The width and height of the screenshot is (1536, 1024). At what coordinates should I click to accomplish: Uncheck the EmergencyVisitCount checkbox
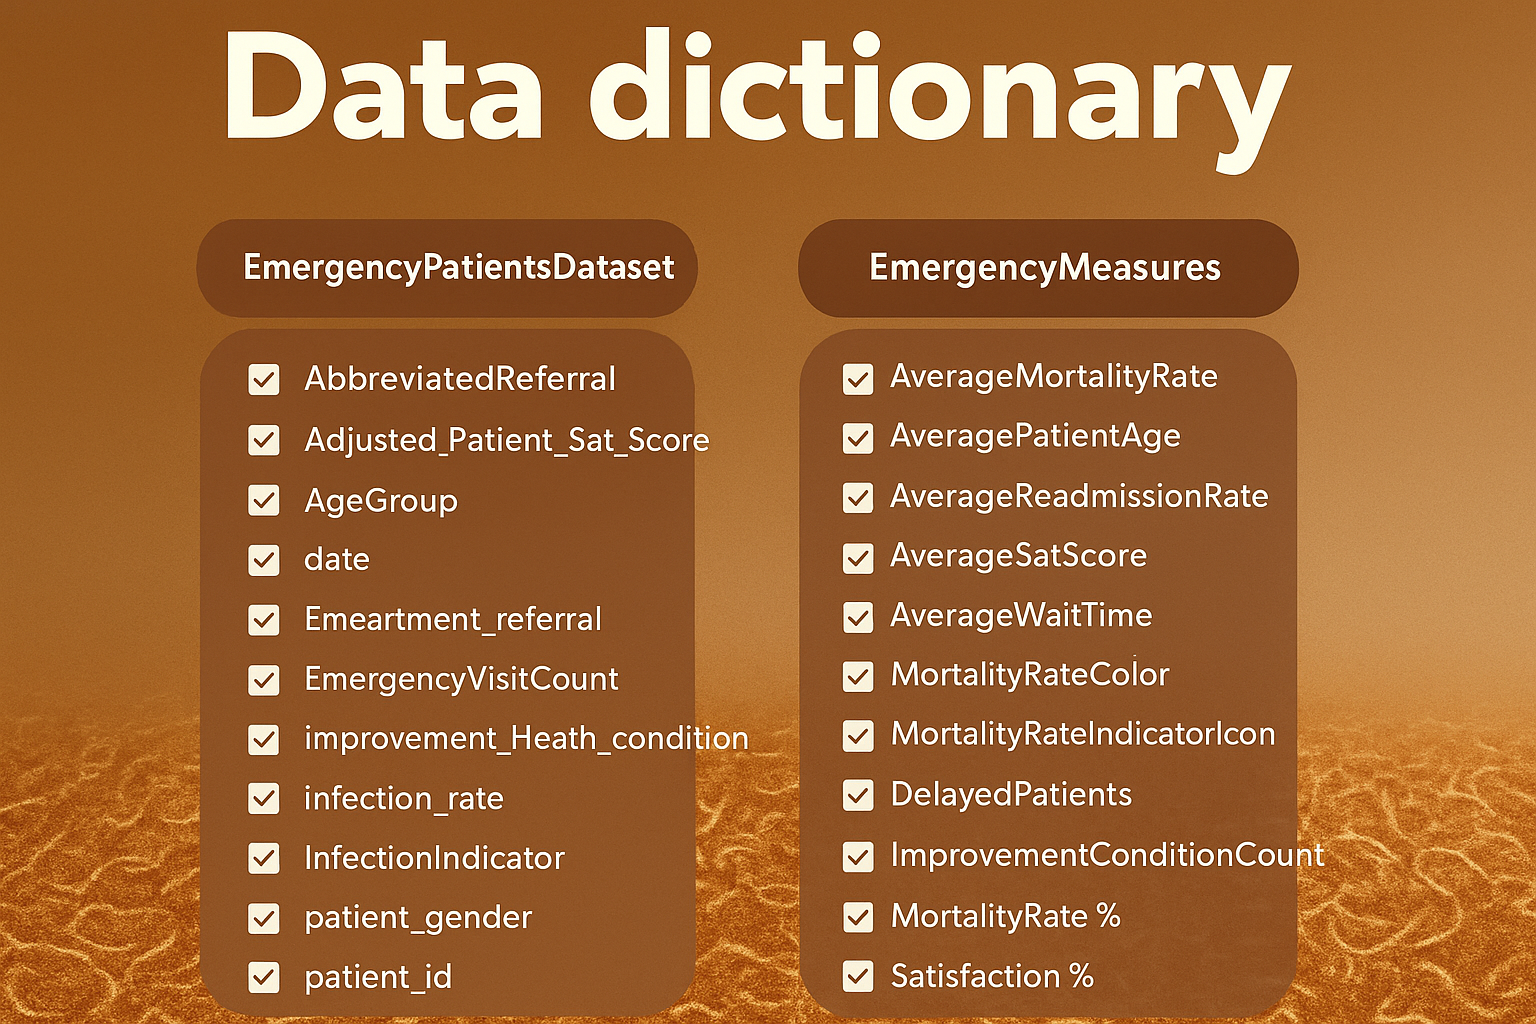click(x=264, y=680)
